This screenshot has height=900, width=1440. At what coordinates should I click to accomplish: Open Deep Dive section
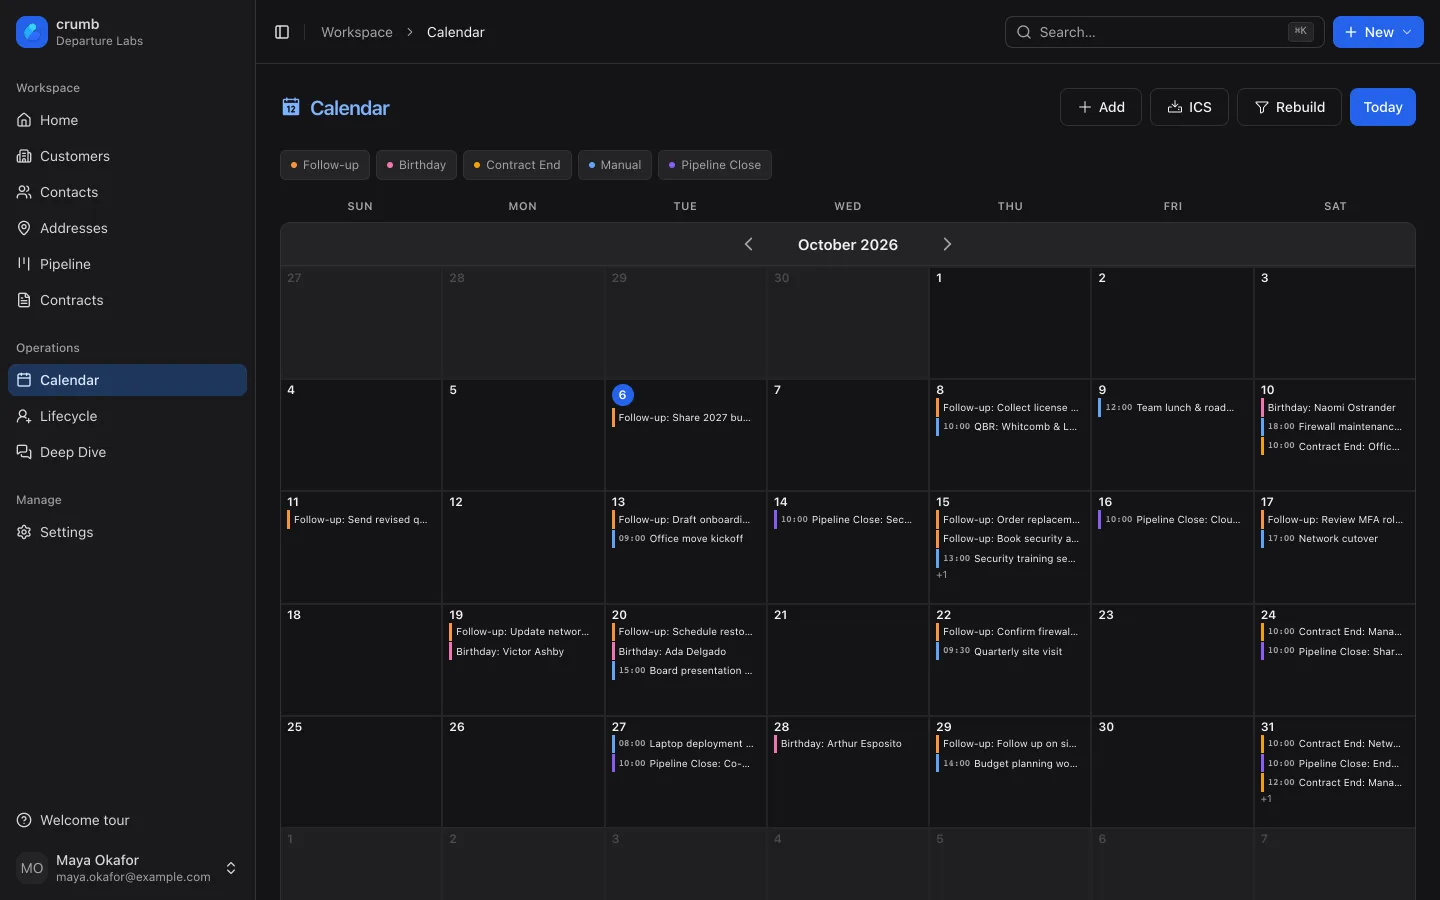(x=127, y=452)
